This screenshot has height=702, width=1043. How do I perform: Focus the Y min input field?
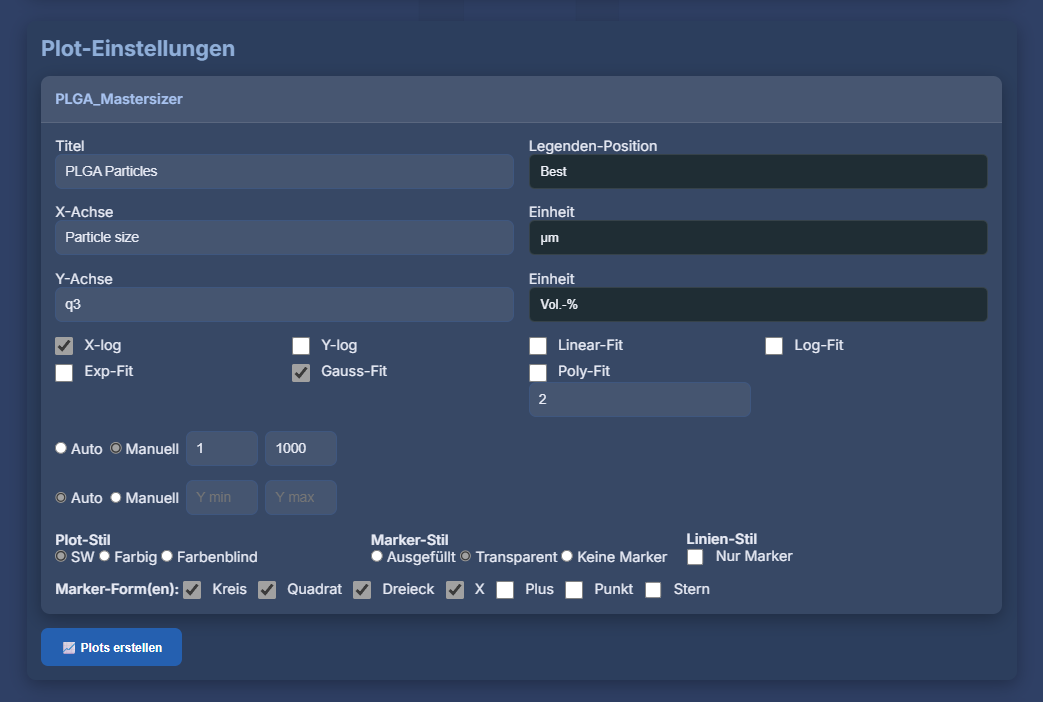(x=222, y=497)
